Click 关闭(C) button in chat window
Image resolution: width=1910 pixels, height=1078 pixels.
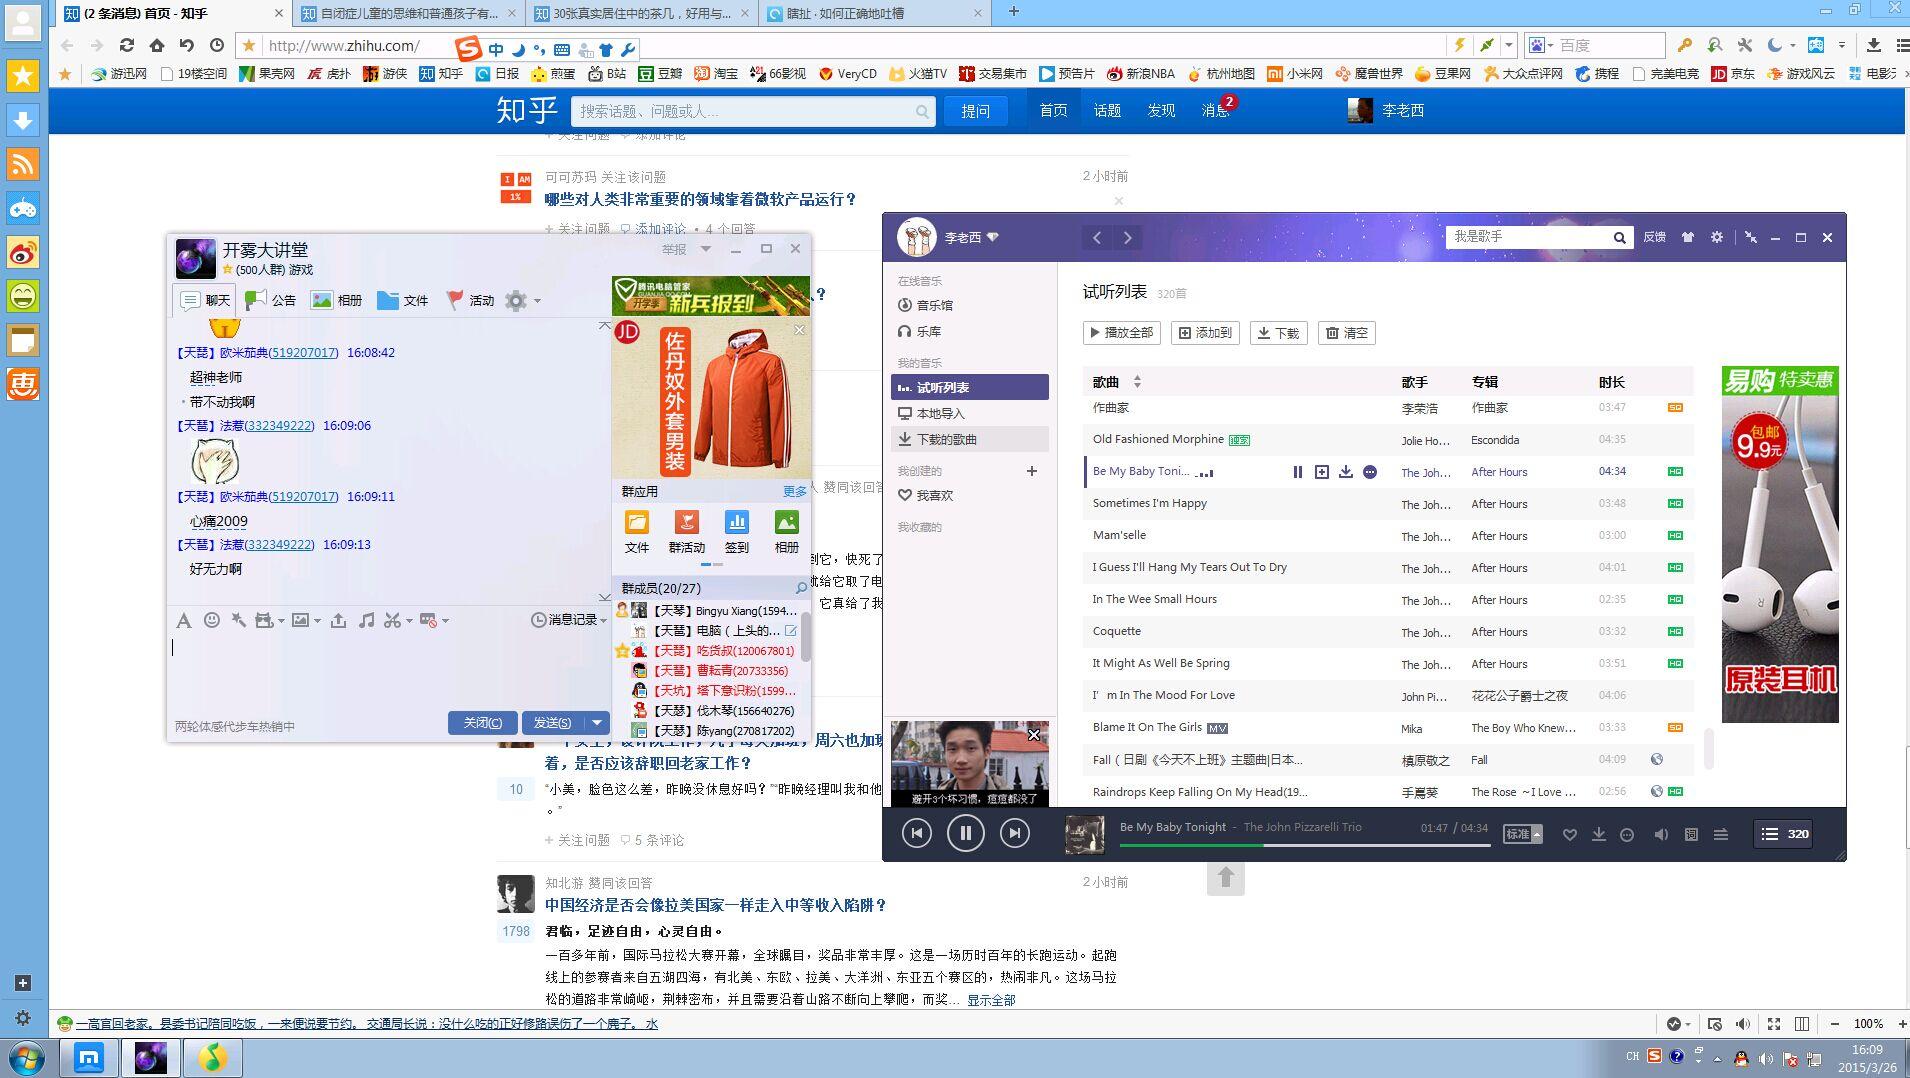[x=483, y=722]
